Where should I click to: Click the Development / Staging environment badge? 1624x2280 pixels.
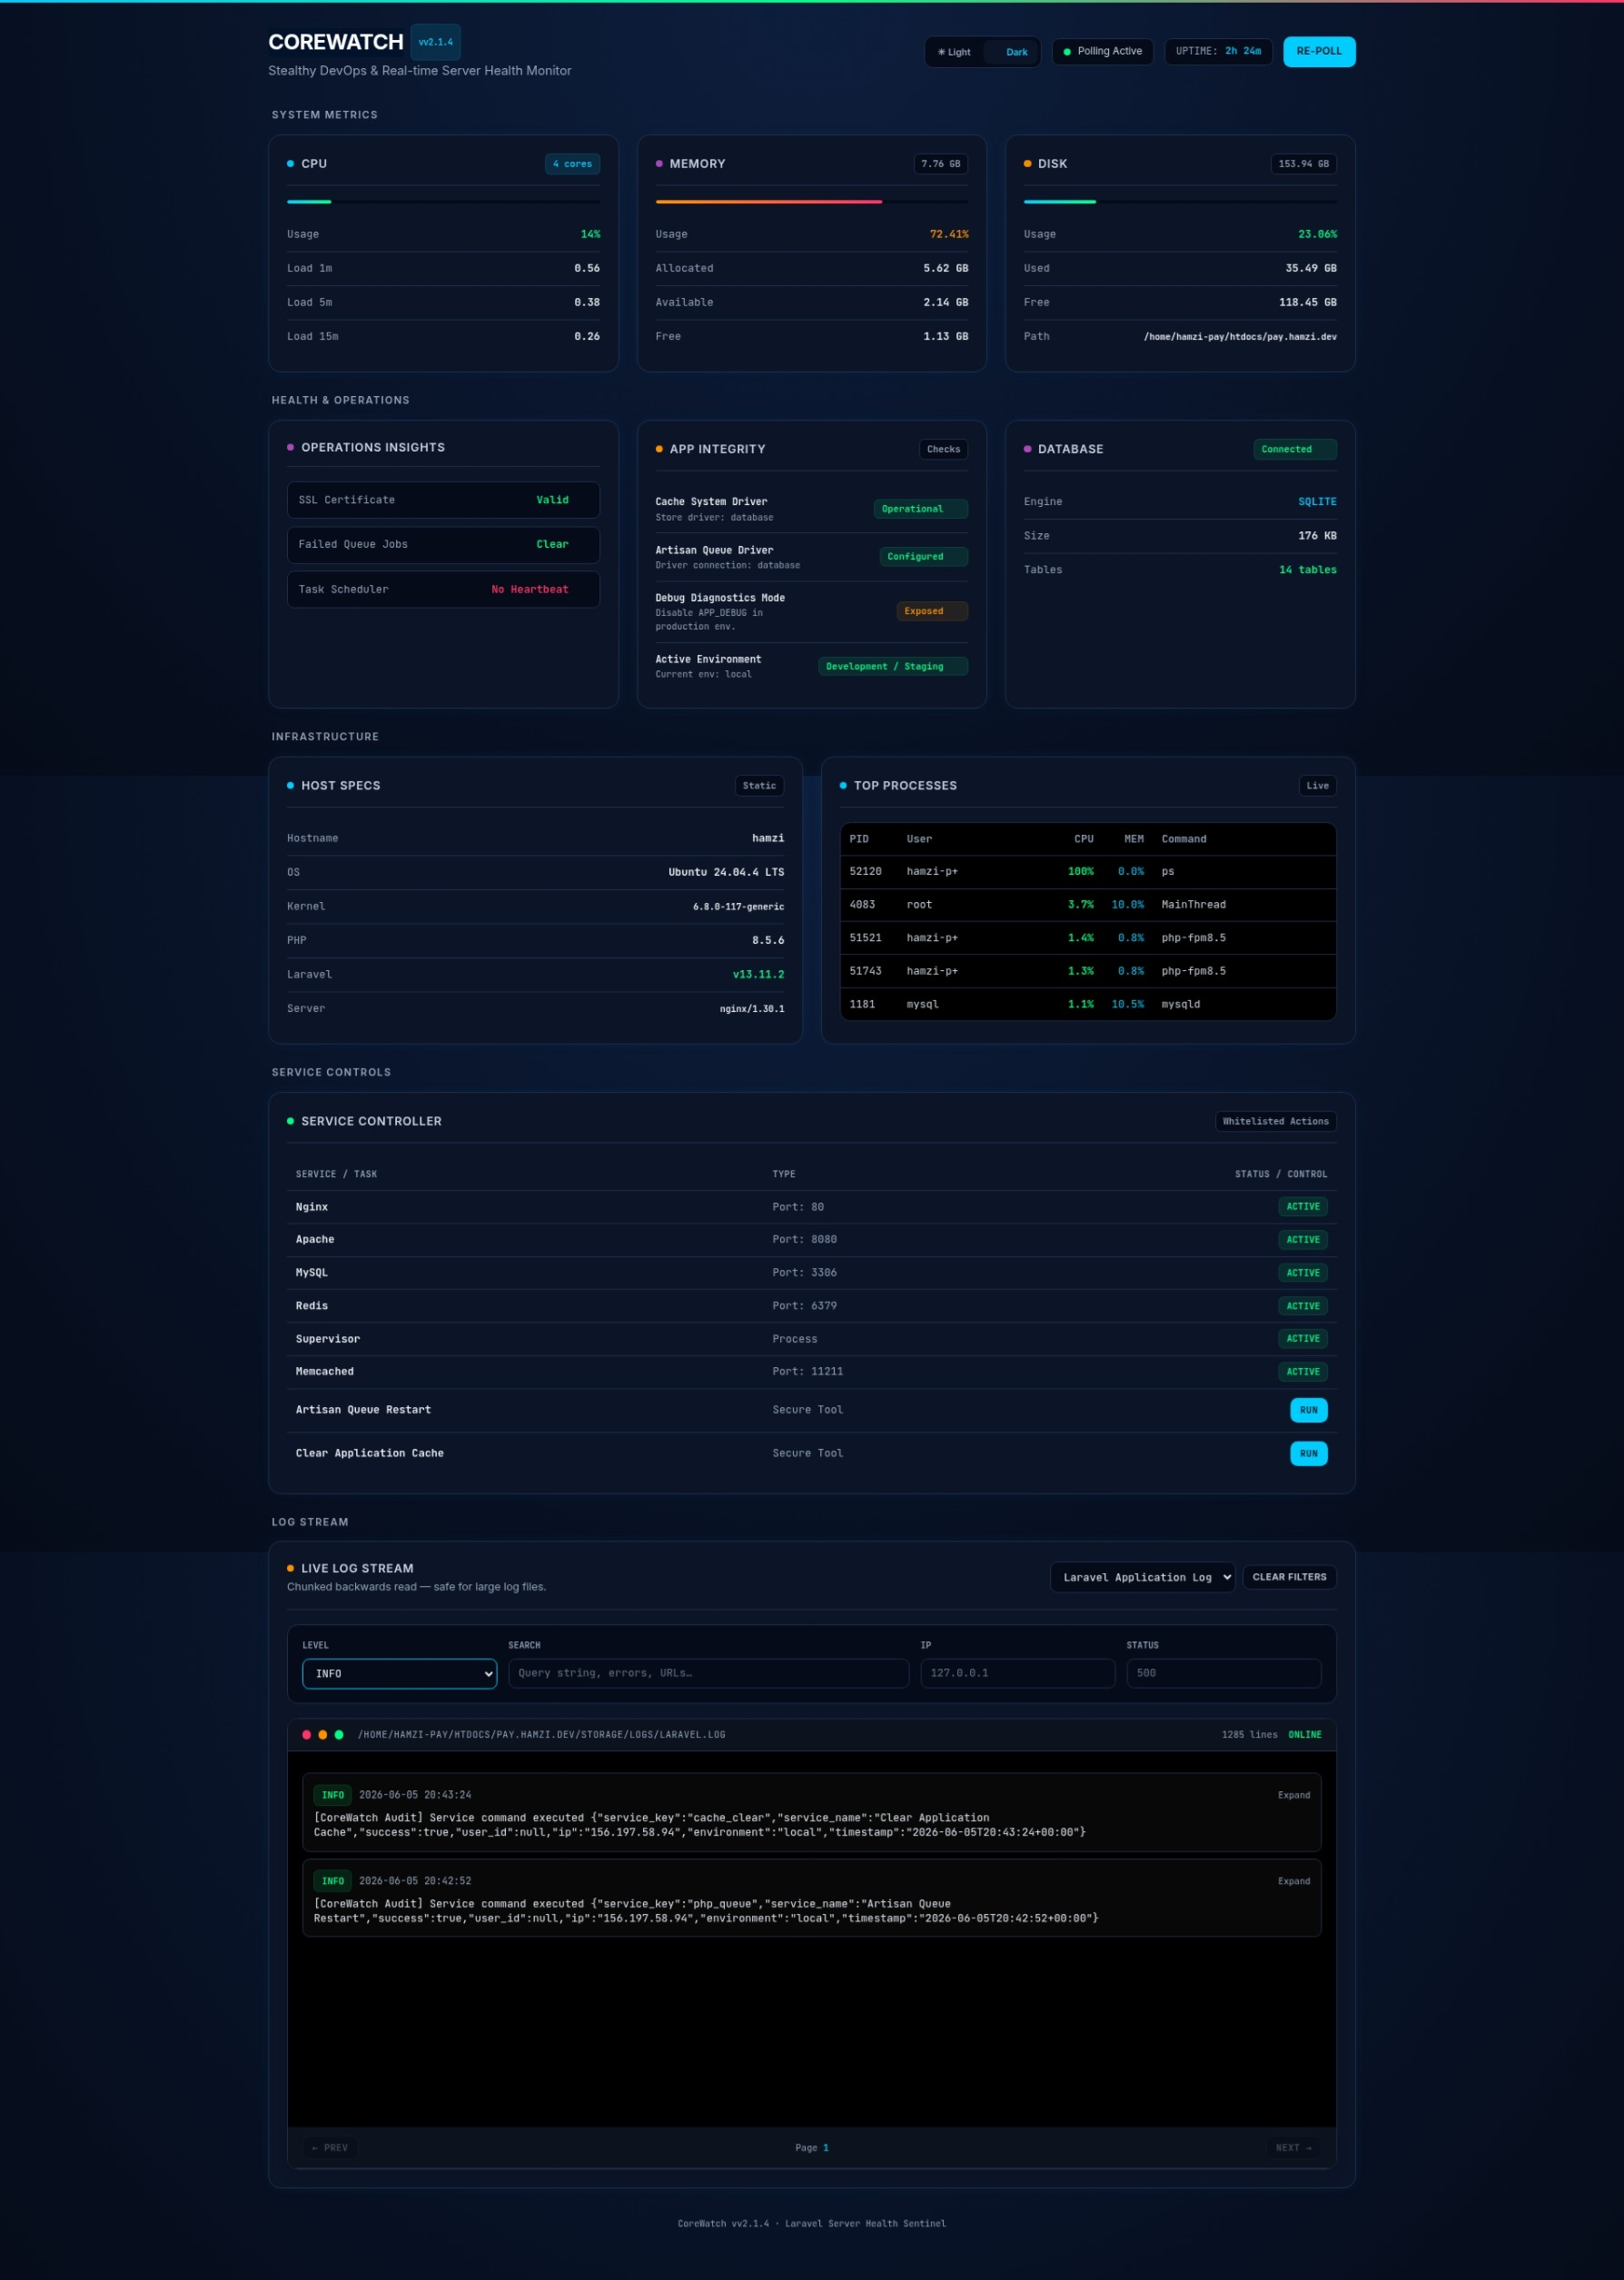coord(892,666)
